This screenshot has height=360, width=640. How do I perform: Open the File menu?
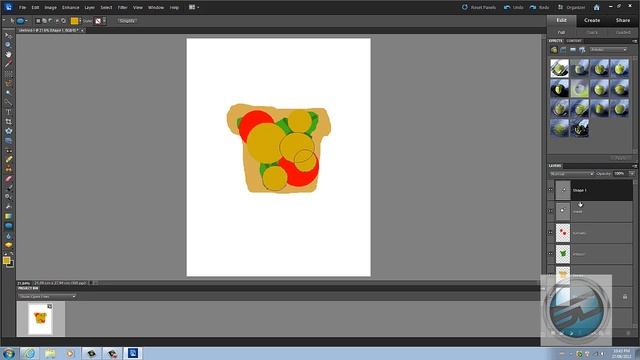point(22,7)
